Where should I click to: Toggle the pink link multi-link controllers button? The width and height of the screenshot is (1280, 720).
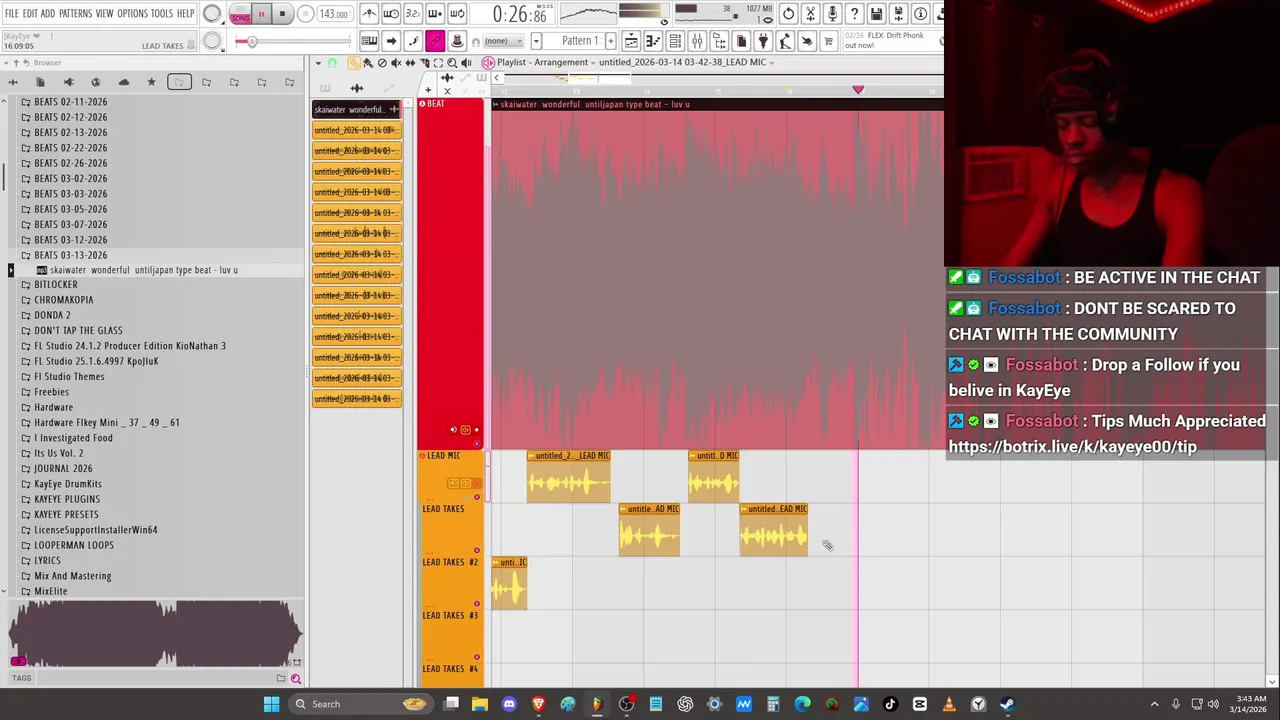[435, 41]
